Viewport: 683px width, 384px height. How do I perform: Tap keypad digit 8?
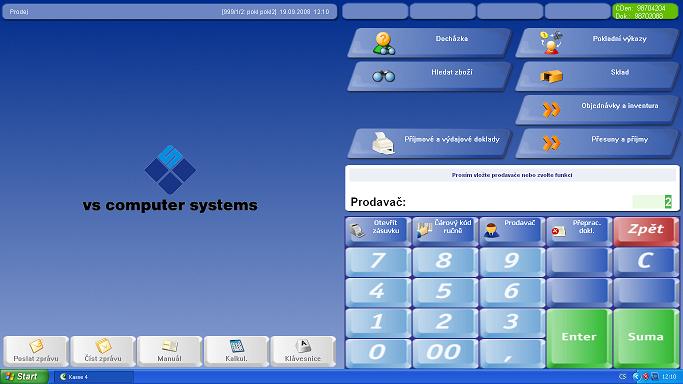[x=445, y=262]
